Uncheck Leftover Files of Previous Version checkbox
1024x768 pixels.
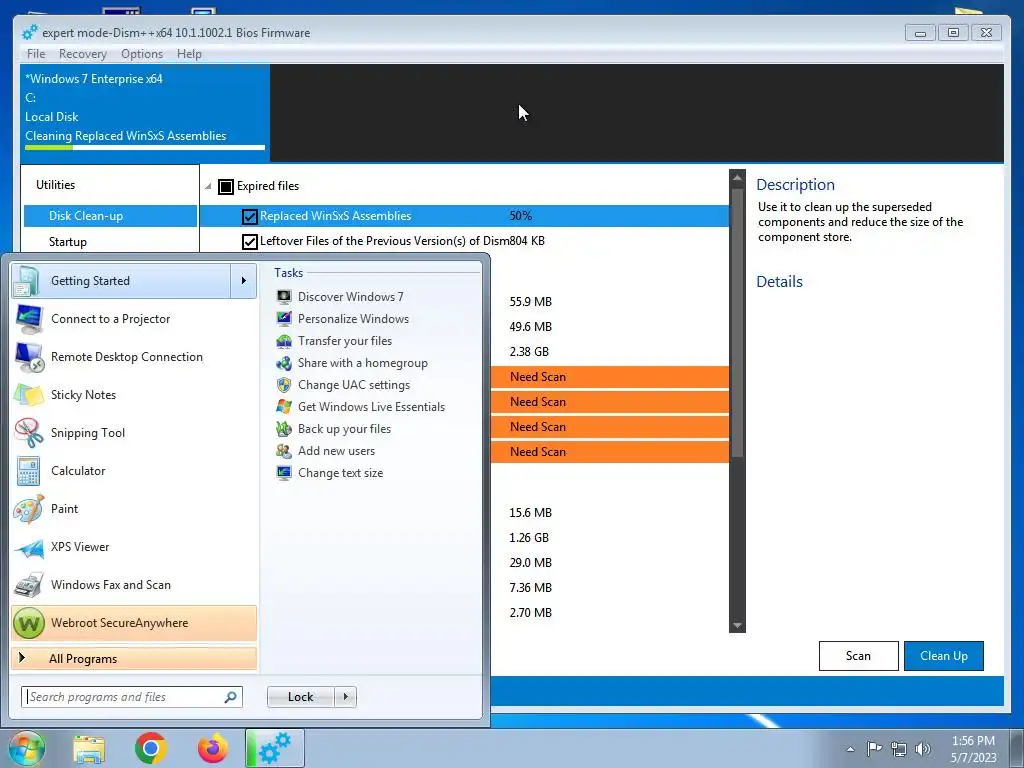[x=249, y=241]
